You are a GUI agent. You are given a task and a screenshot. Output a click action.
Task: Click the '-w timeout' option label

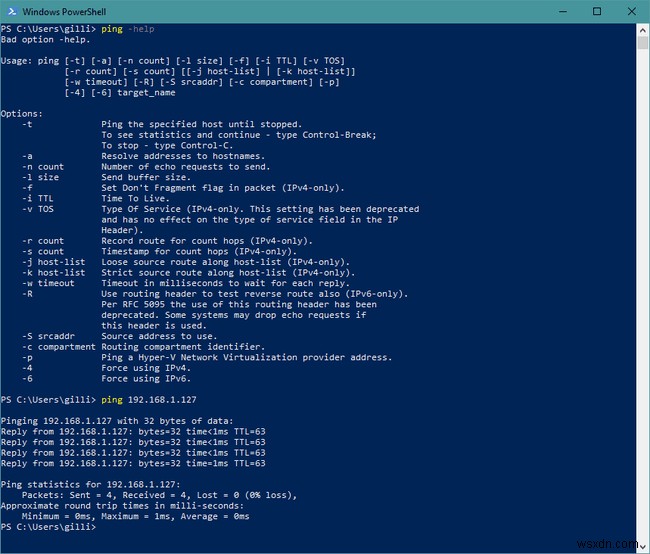(48, 283)
